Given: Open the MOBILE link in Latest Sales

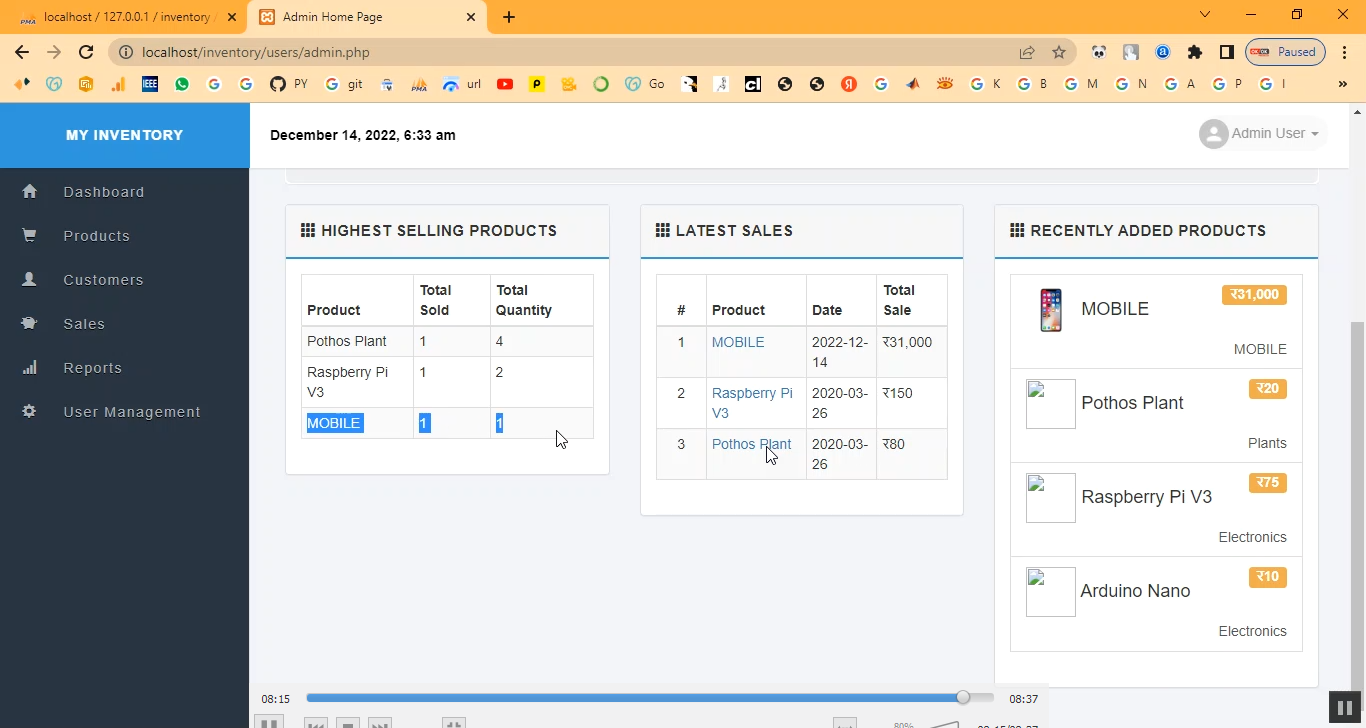Looking at the screenshot, I should point(738,342).
